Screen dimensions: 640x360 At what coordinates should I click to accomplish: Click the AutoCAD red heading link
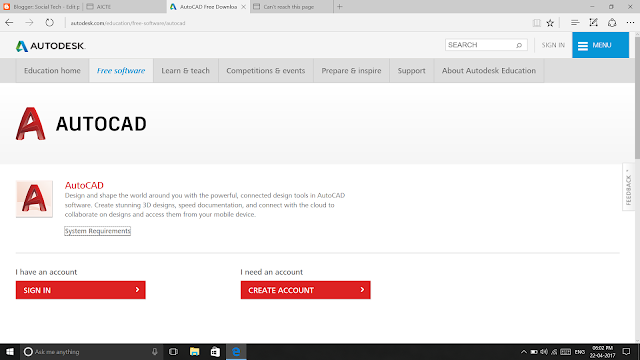(84, 185)
